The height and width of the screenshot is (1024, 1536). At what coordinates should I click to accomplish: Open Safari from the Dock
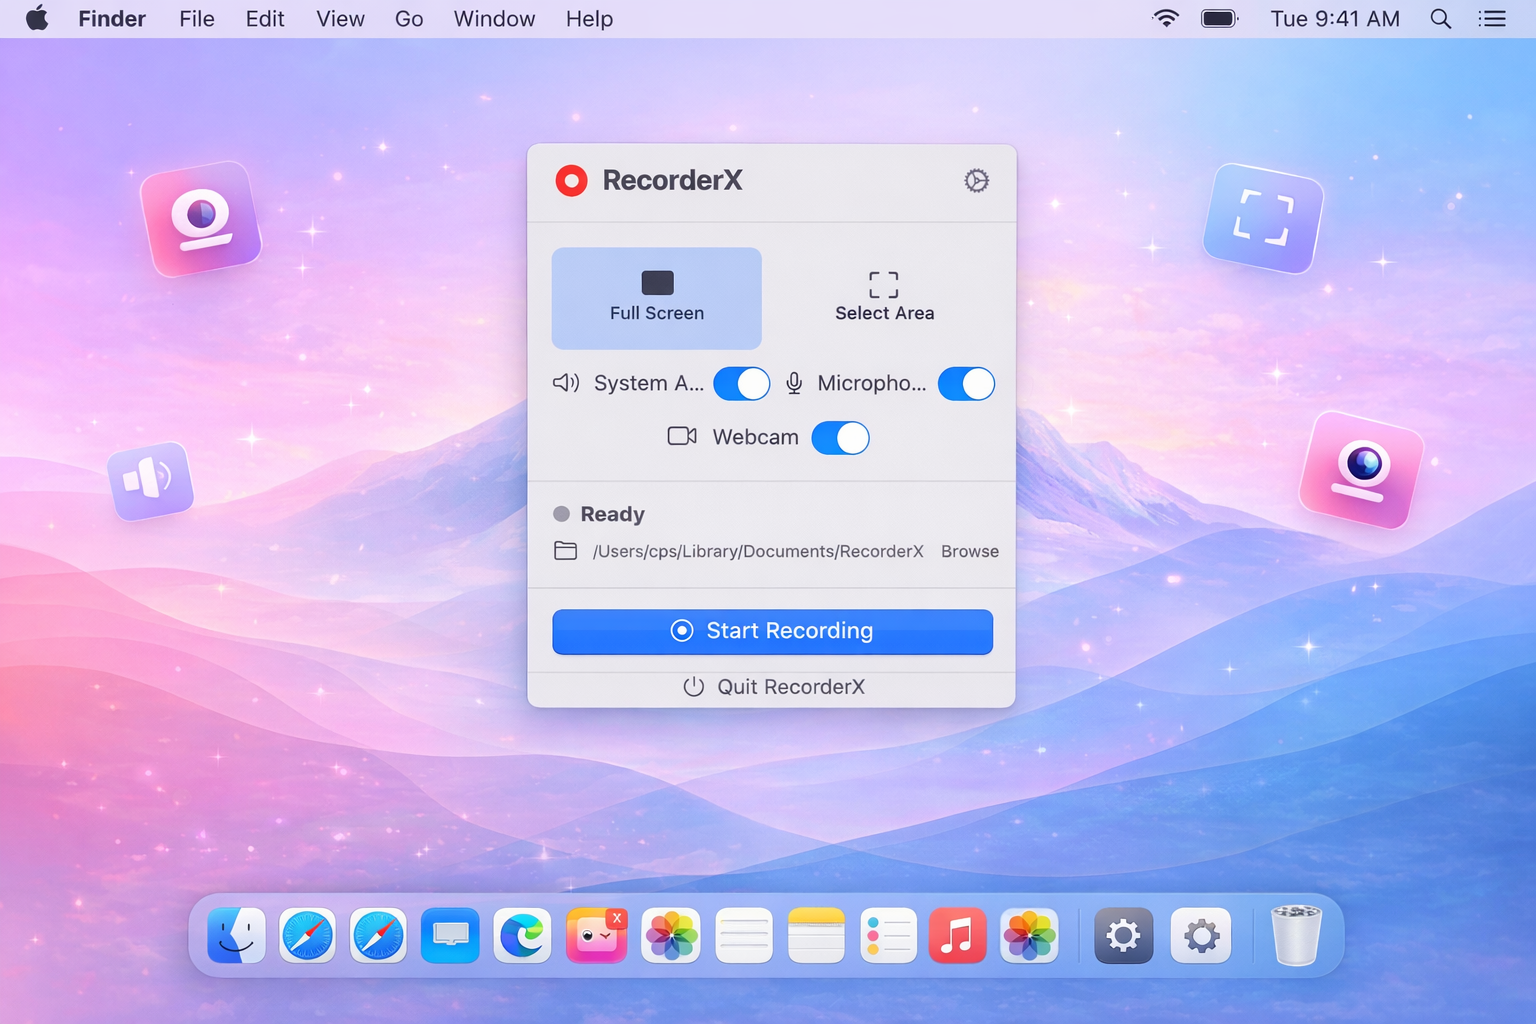pos(307,936)
